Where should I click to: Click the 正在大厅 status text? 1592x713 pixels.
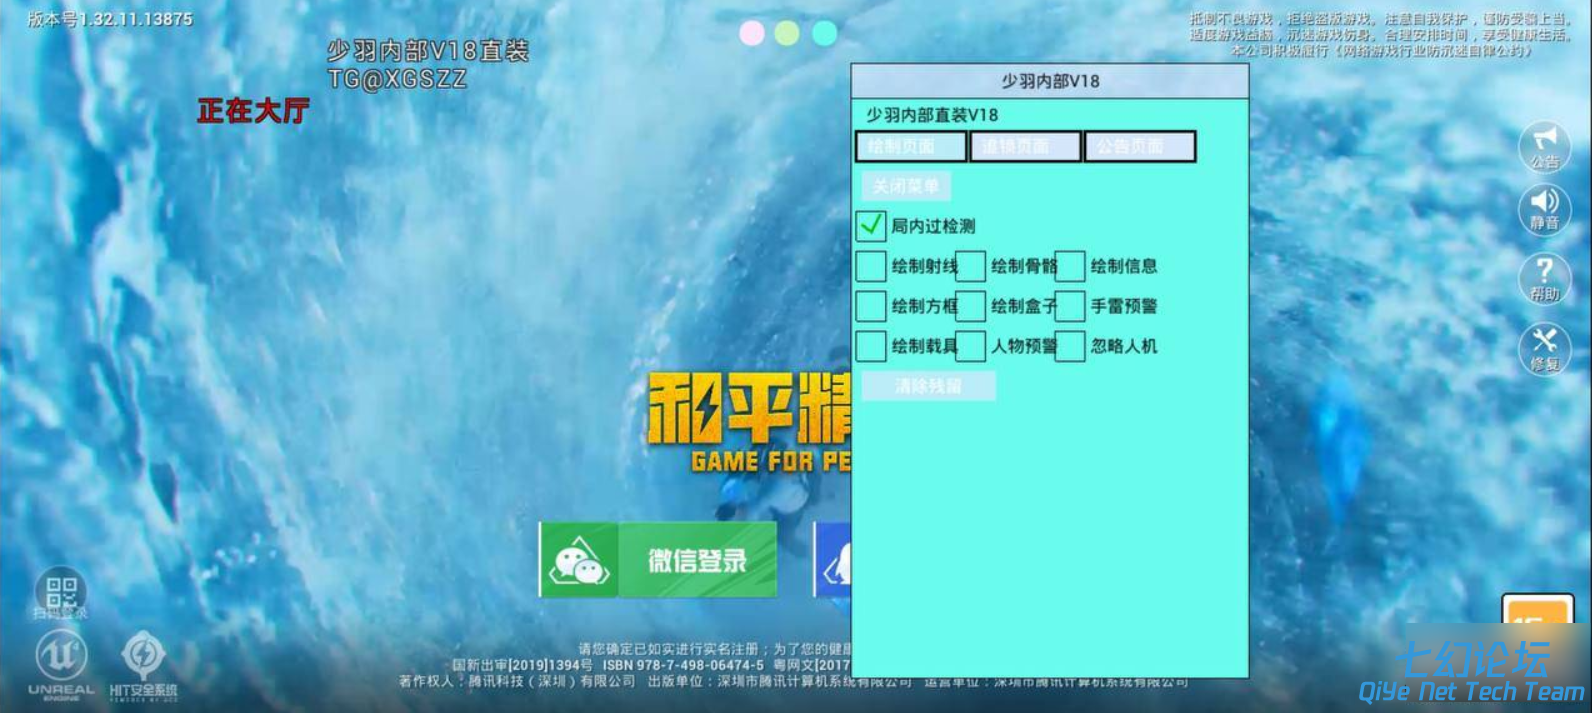pos(253,111)
